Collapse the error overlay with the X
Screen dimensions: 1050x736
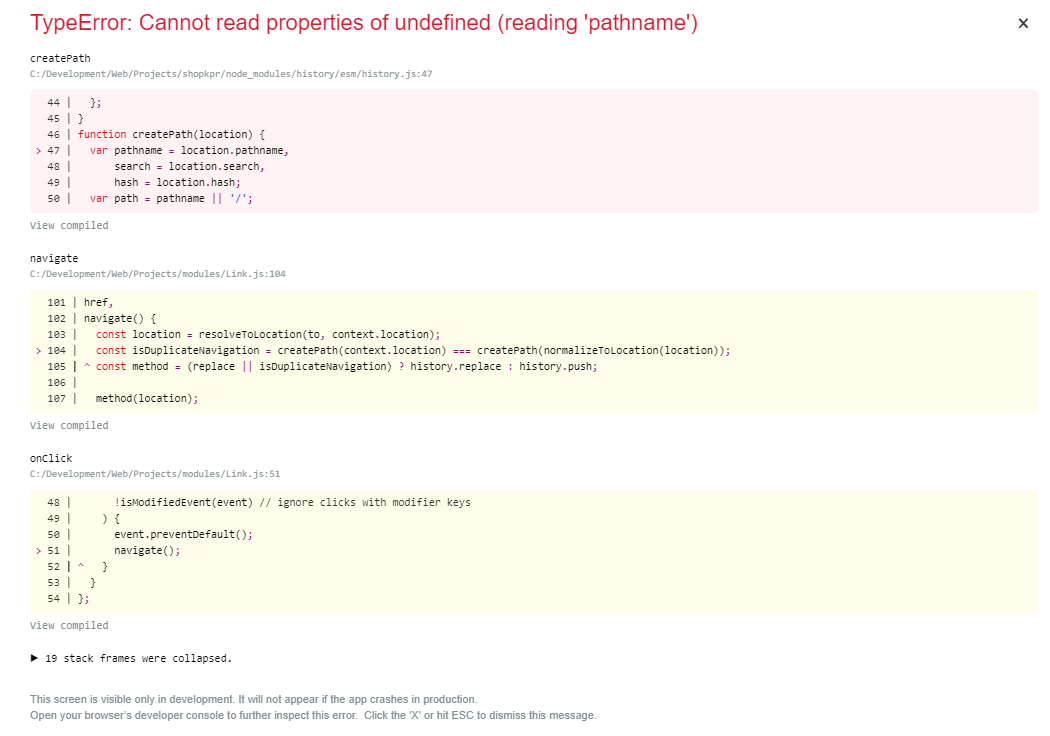(1023, 23)
